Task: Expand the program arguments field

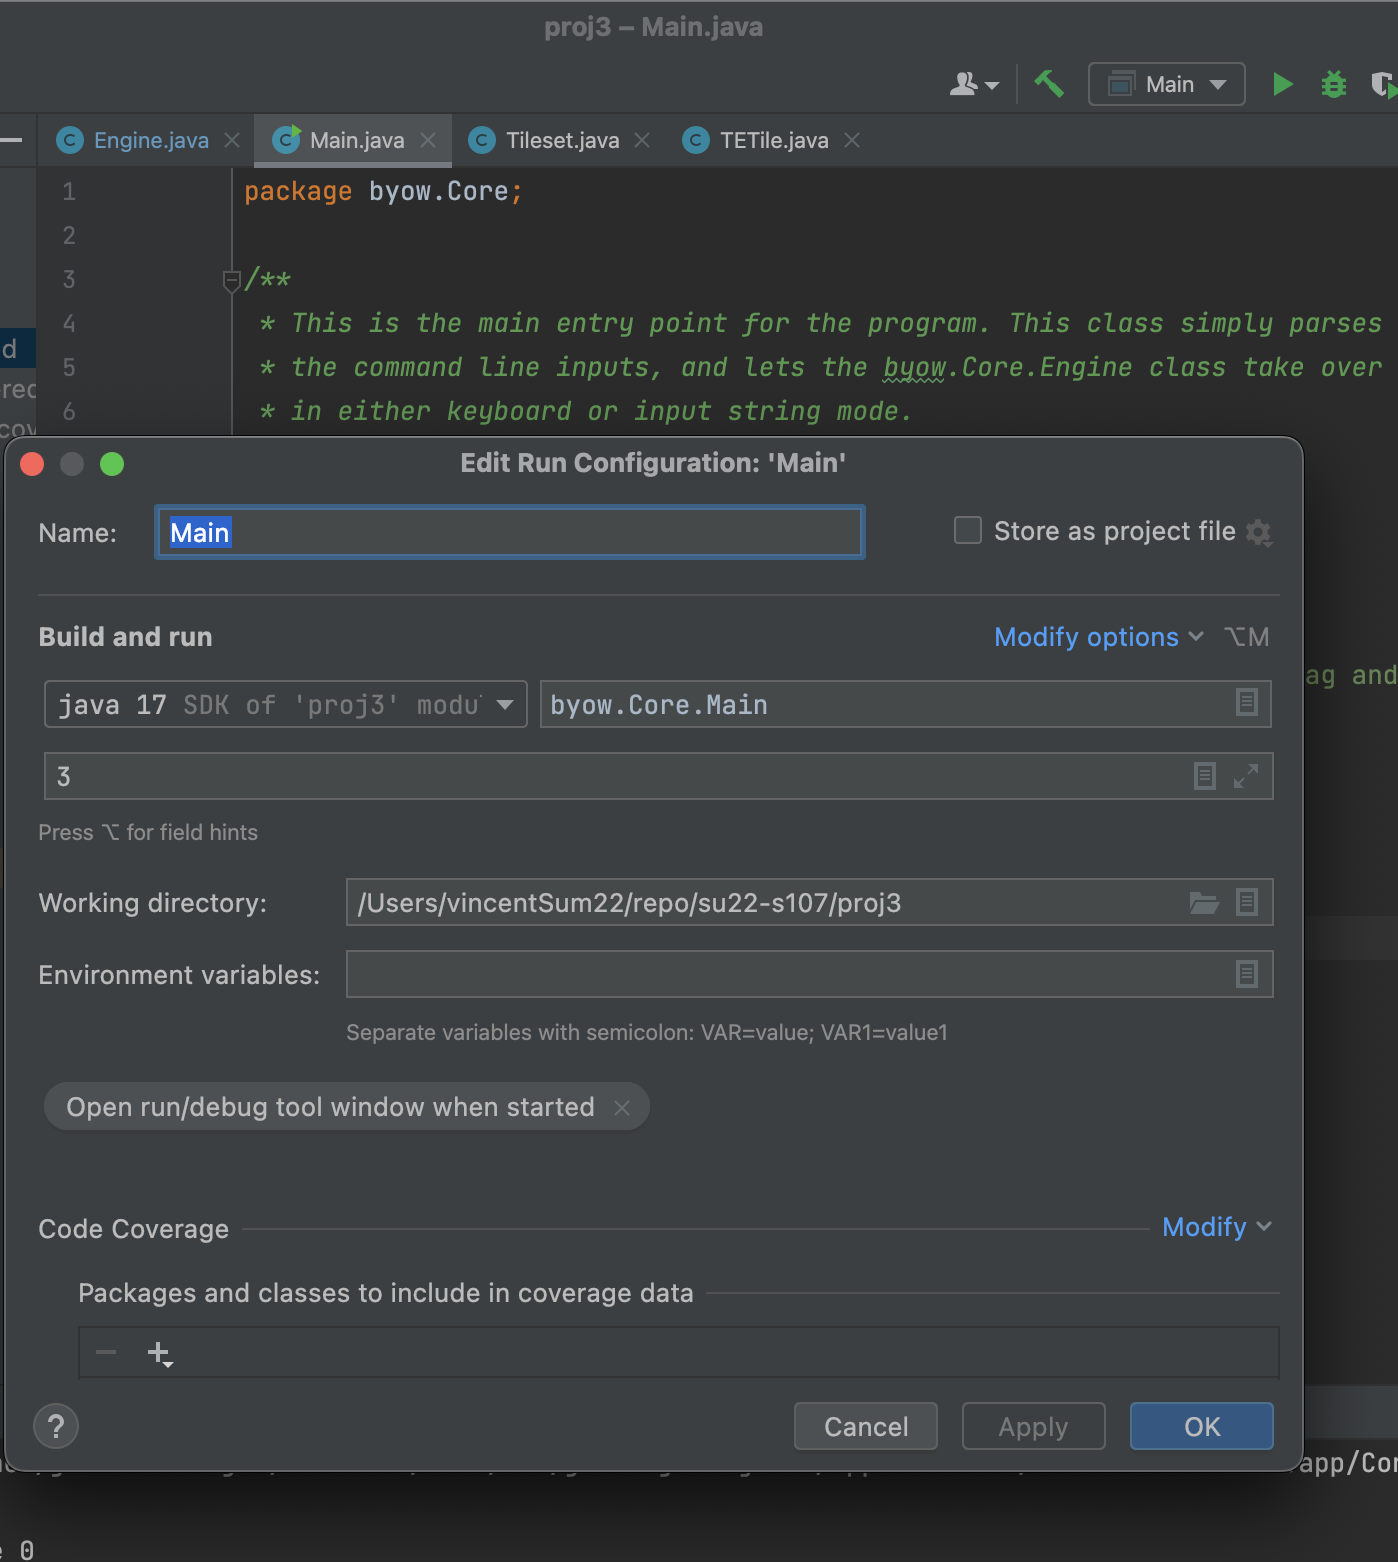Action: pos(1246,776)
